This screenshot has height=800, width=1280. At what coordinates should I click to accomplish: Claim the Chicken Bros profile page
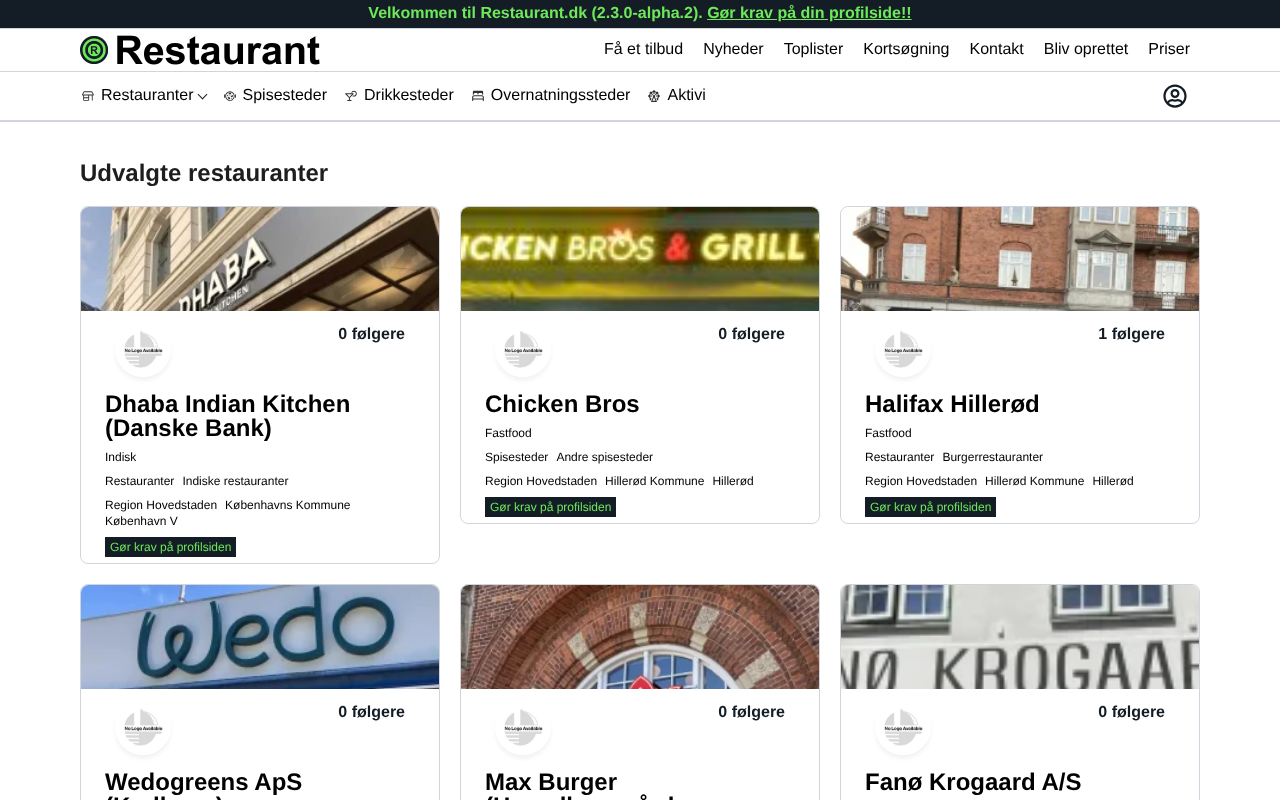[550, 507]
